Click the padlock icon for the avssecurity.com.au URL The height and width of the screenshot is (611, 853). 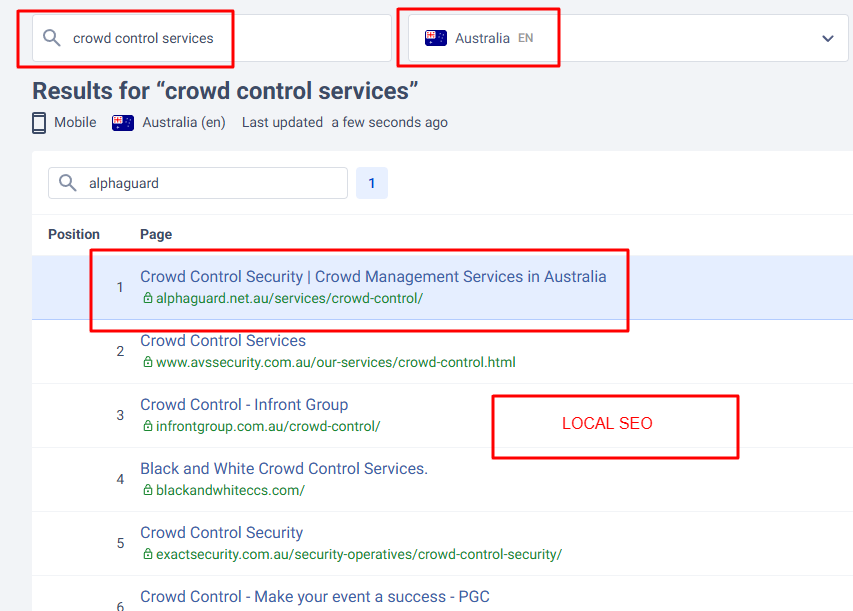pos(147,362)
